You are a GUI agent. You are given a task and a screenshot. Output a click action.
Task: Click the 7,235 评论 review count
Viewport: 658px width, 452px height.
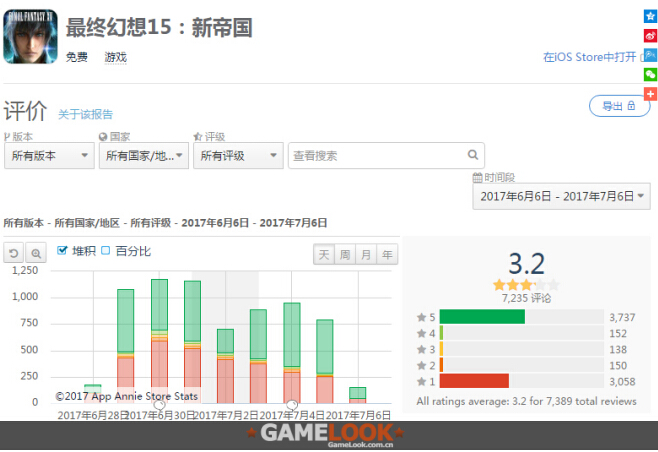(x=527, y=298)
